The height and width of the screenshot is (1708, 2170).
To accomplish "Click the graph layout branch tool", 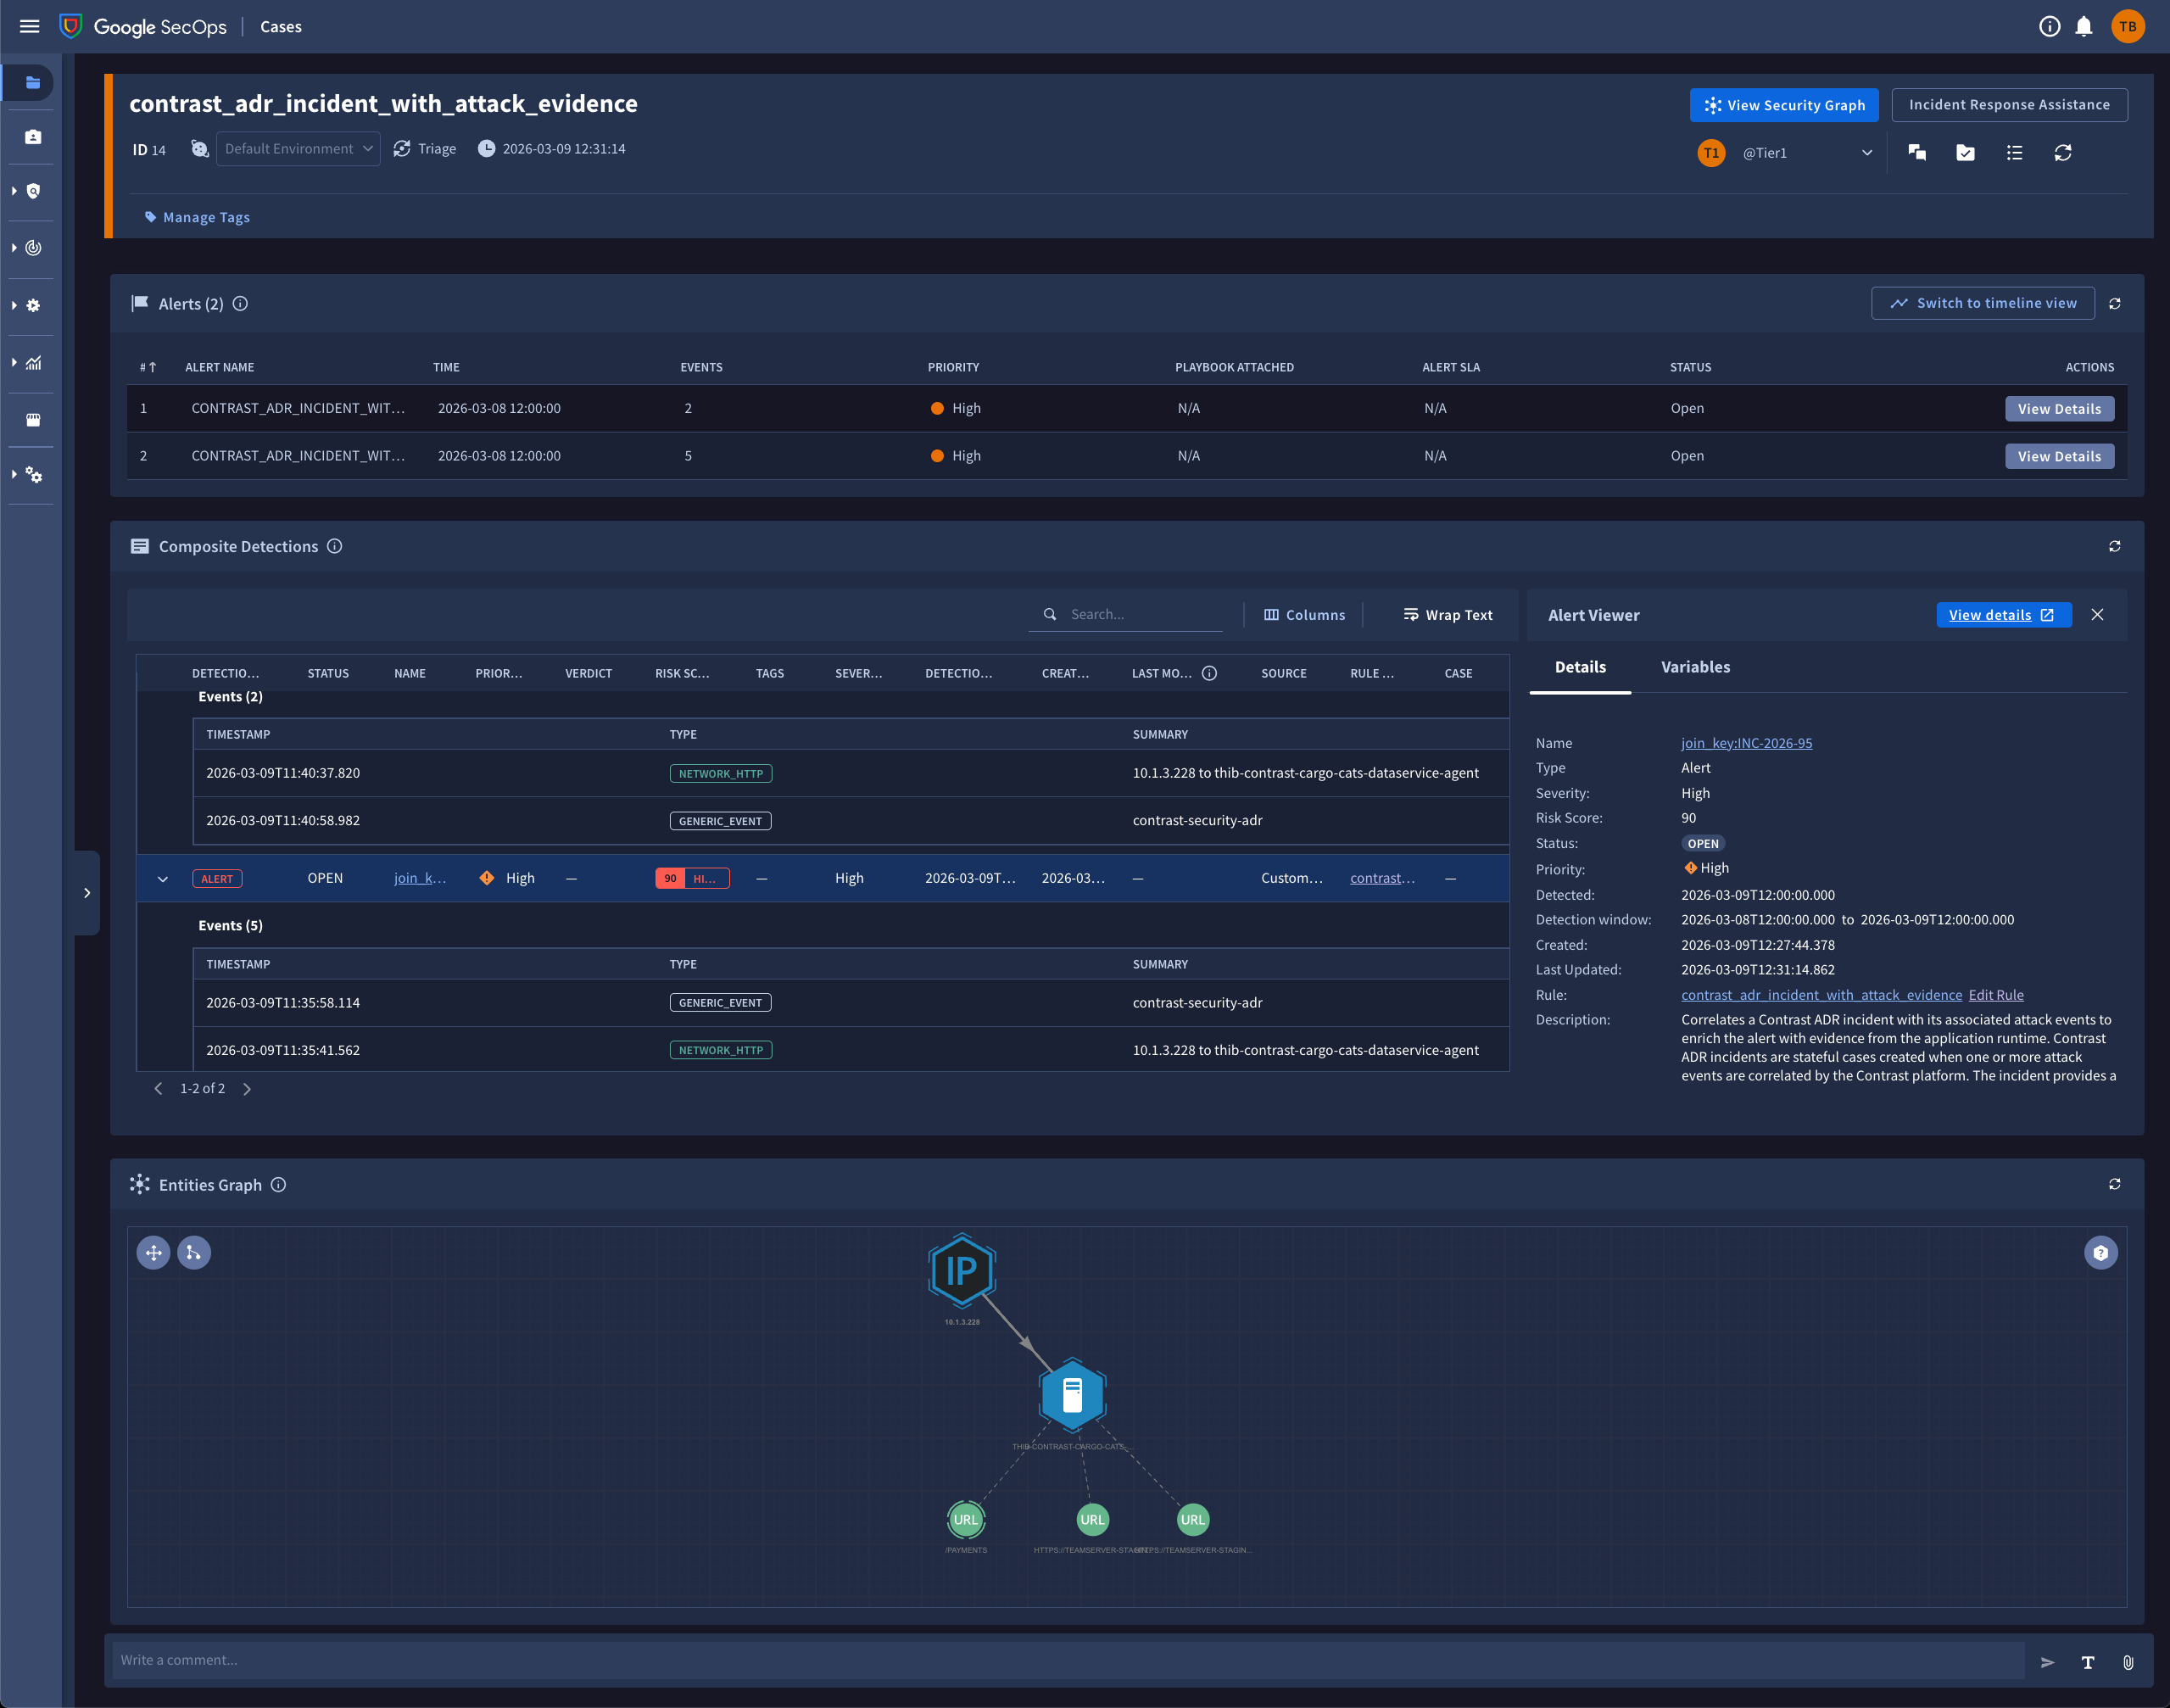I will click(x=194, y=1253).
